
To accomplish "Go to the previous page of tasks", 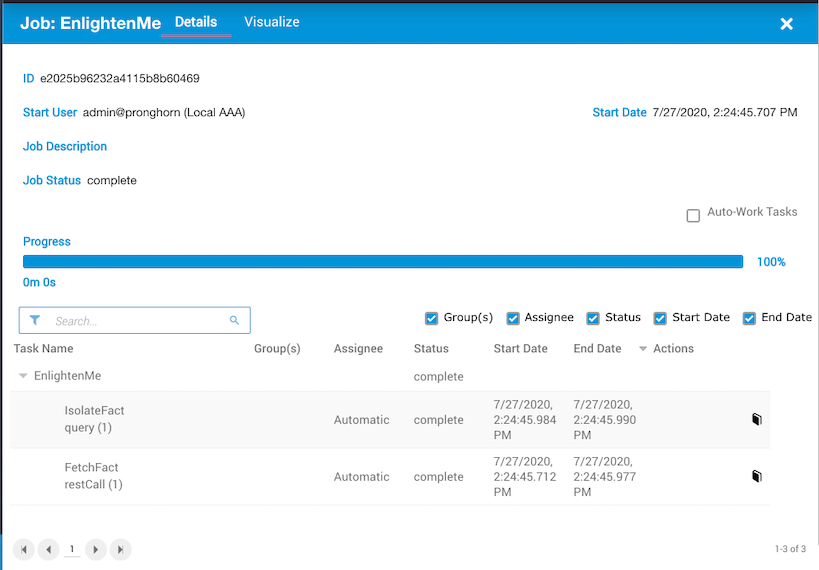I will (49, 549).
